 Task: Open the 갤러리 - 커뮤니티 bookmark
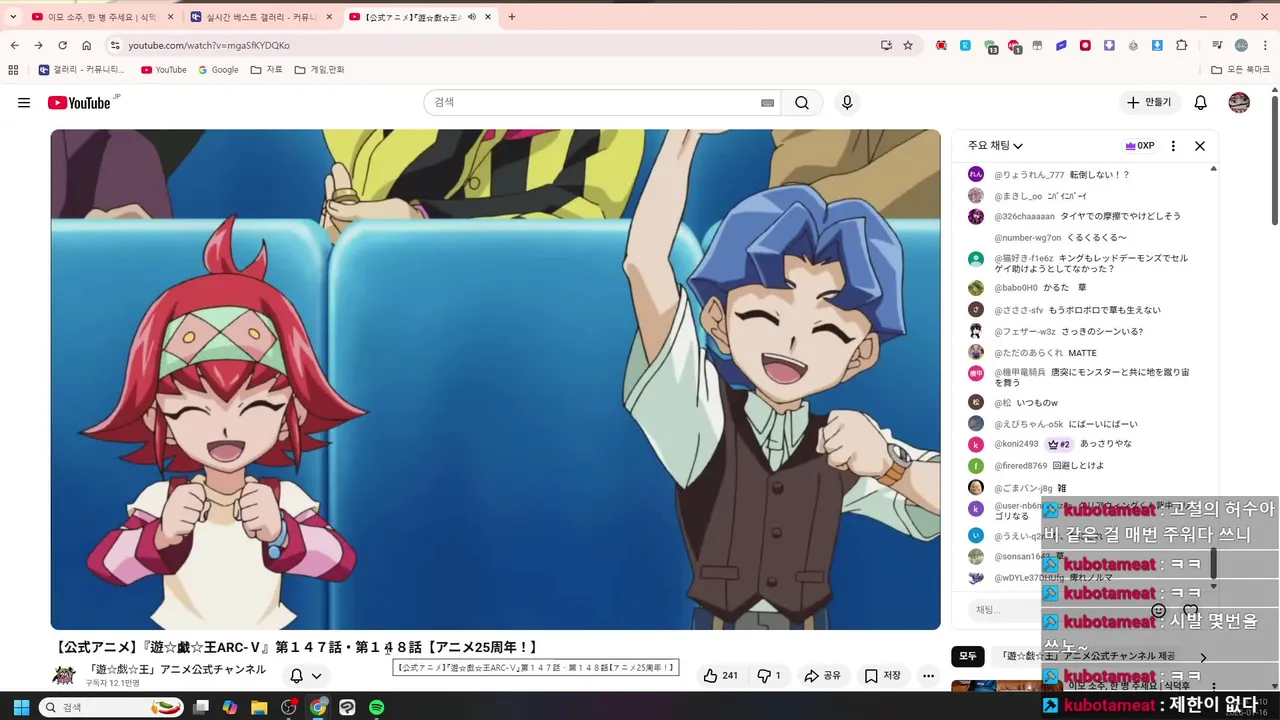coord(82,70)
